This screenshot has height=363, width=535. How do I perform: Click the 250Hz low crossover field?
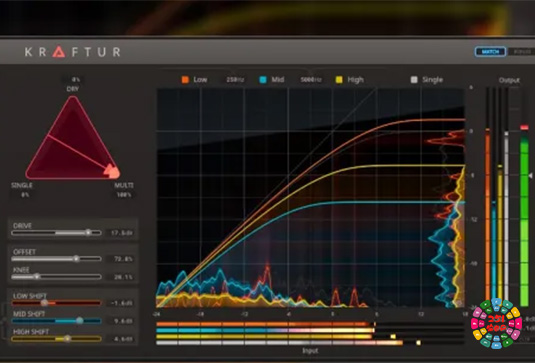(235, 80)
